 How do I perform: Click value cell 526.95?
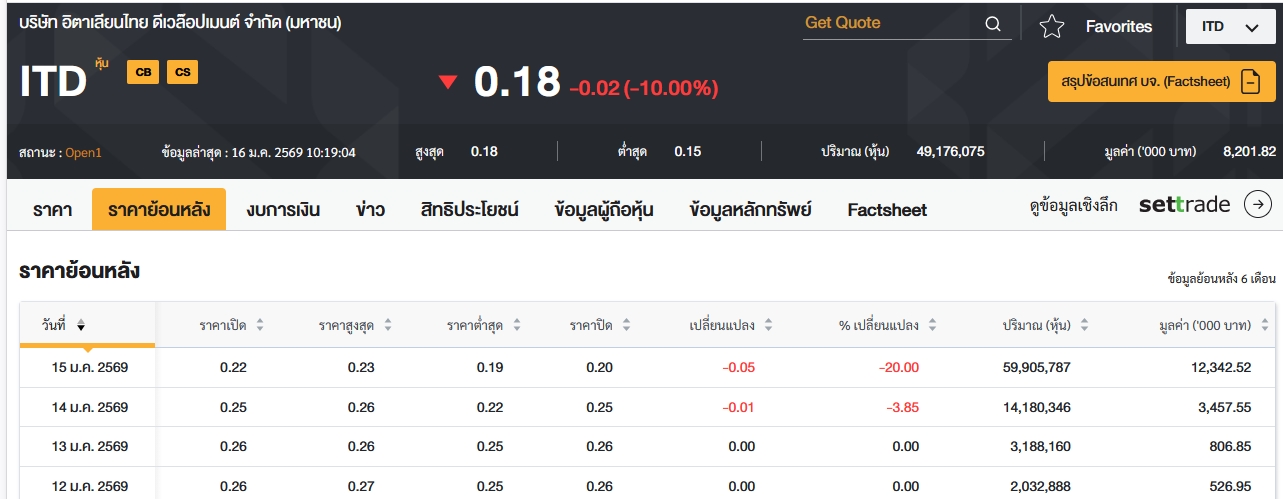tap(1230, 486)
